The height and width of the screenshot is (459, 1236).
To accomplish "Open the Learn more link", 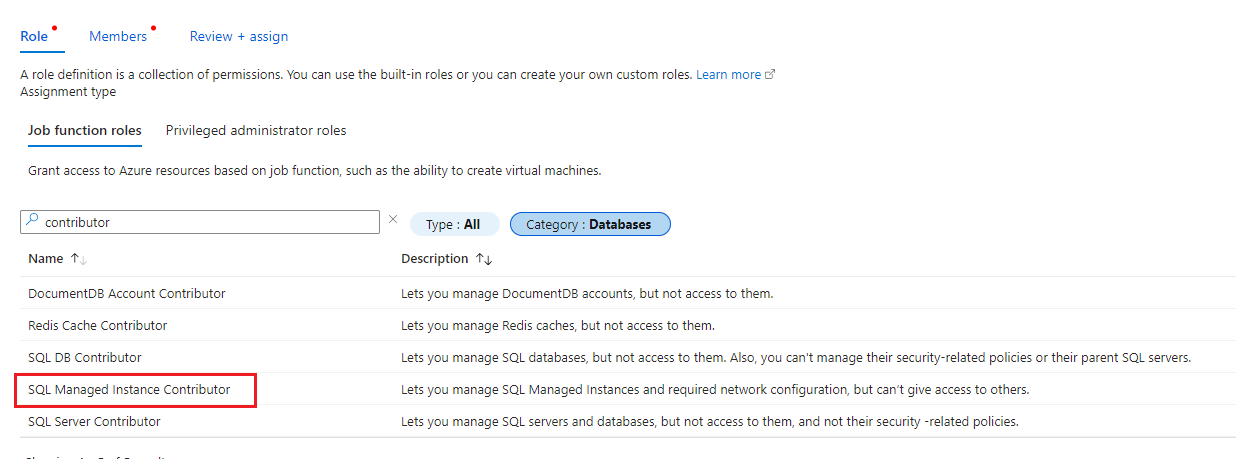I will [x=728, y=75].
